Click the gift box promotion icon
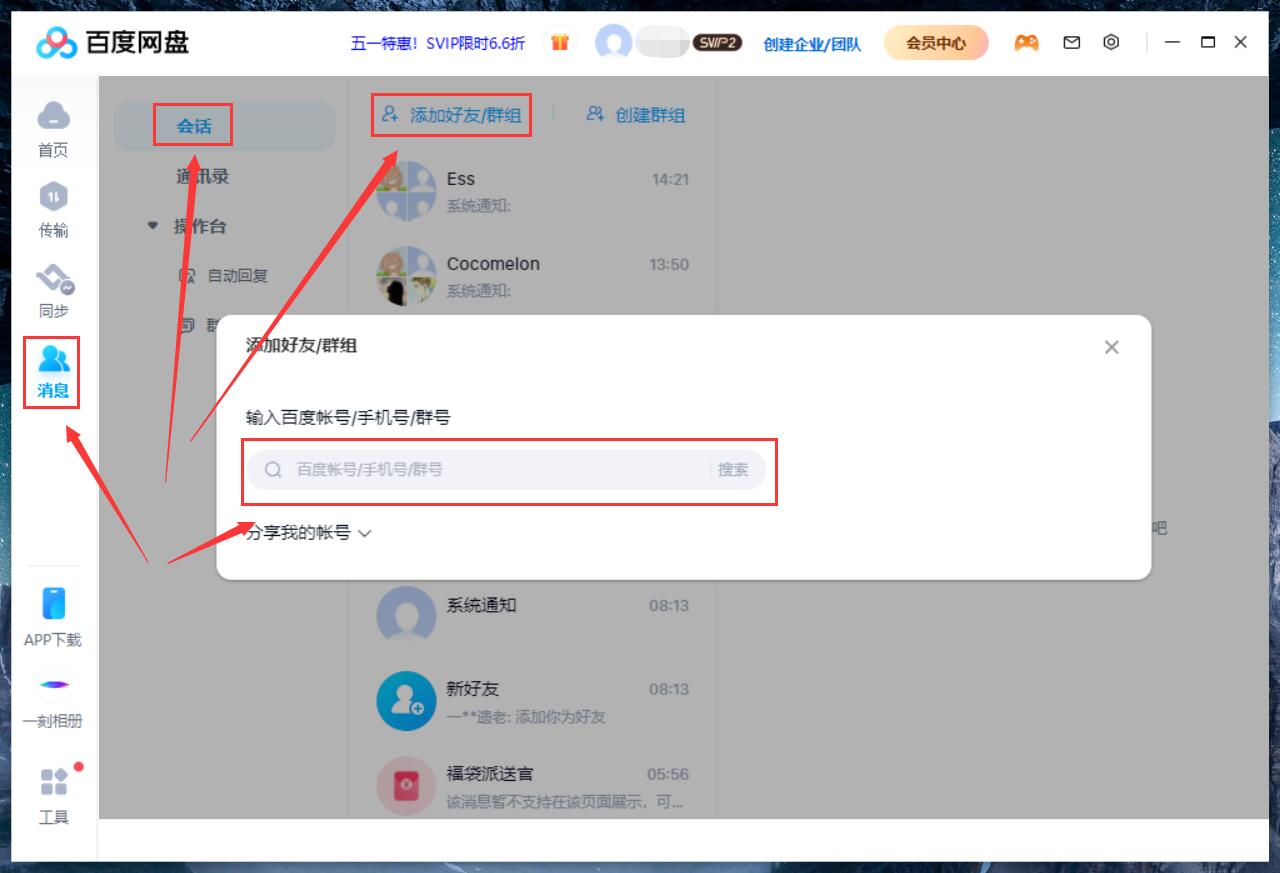1280x873 pixels. 559,42
